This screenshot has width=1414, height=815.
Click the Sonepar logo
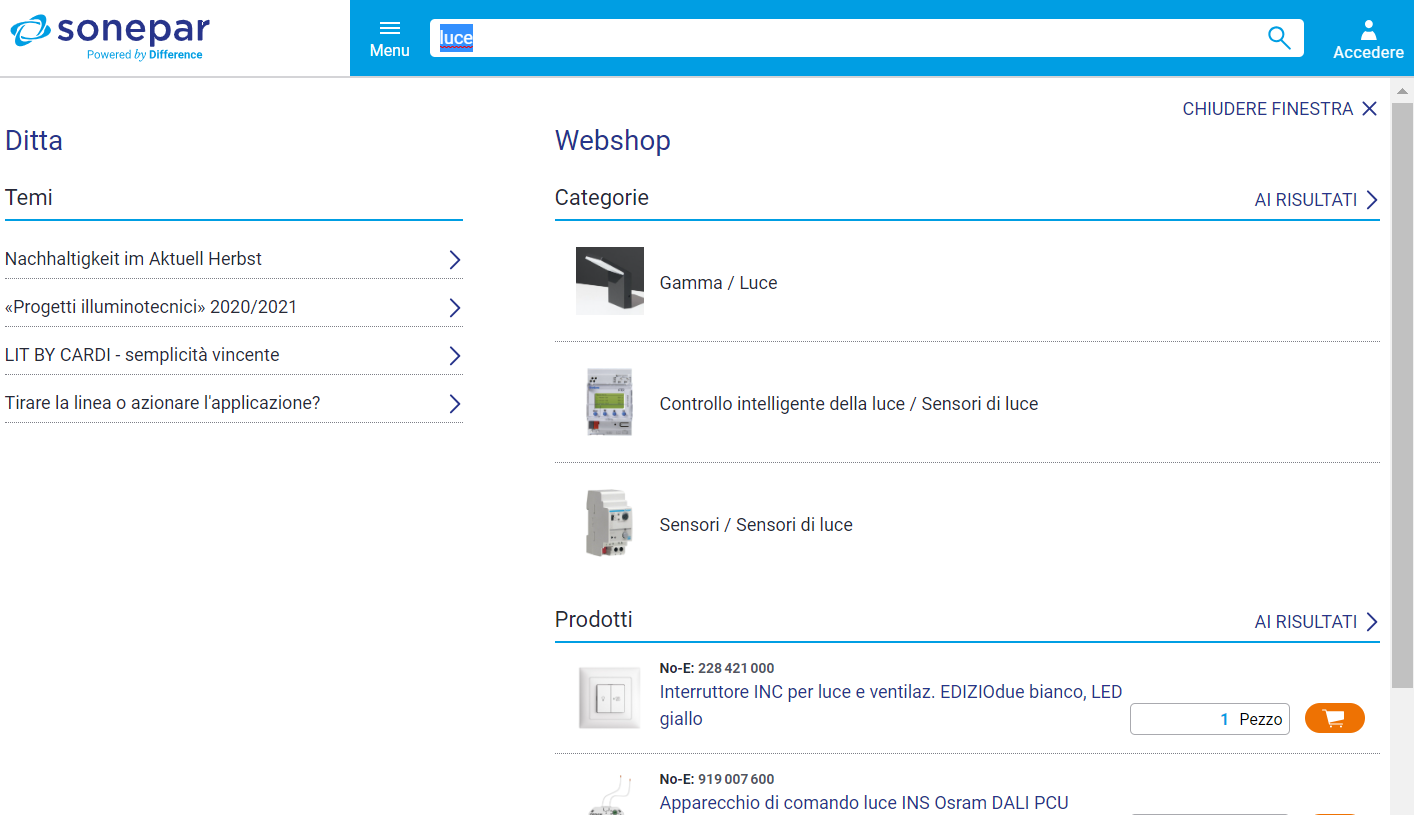tap(110, 37)
